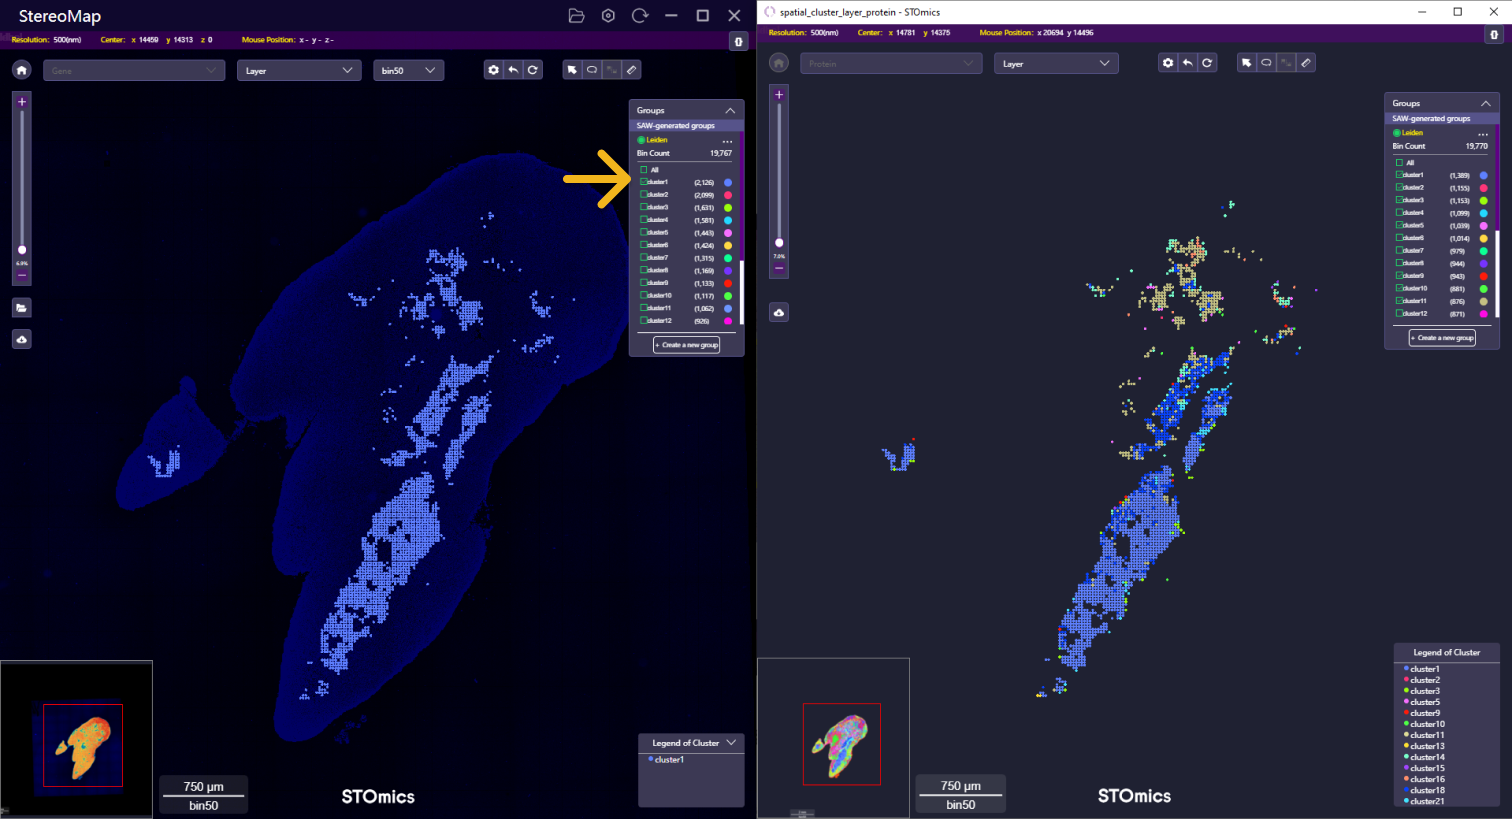
Task: Click the cloud upload icon in right window
Action: [779, 313]
